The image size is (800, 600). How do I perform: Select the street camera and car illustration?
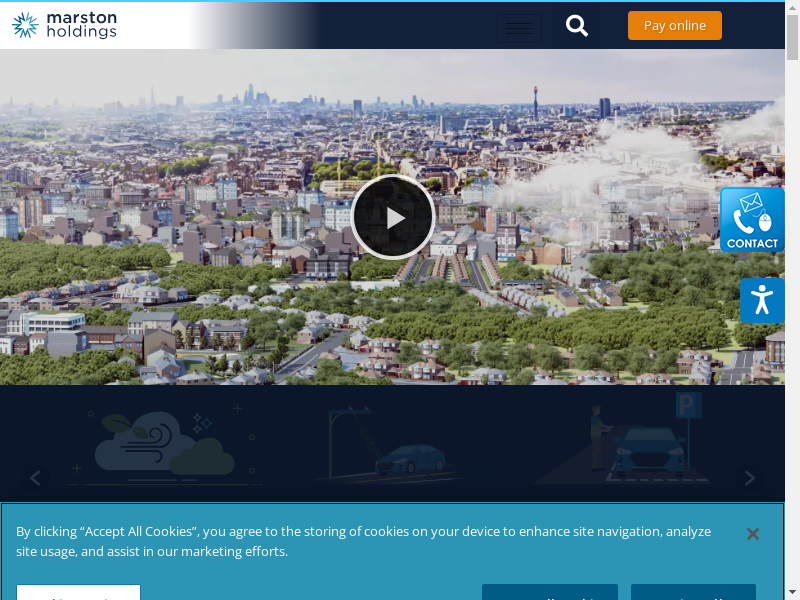tap(390, 445)
